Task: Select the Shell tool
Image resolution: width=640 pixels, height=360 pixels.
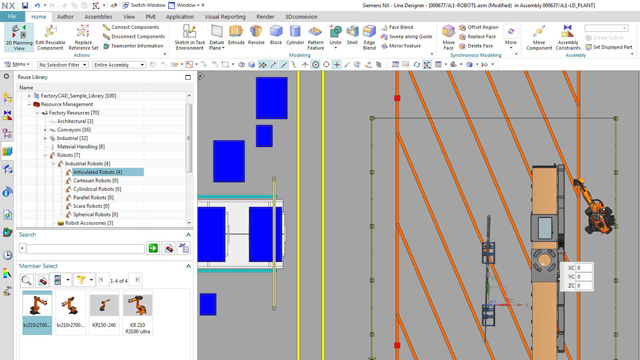Action: pyautogui.click(x=352, y=35)
